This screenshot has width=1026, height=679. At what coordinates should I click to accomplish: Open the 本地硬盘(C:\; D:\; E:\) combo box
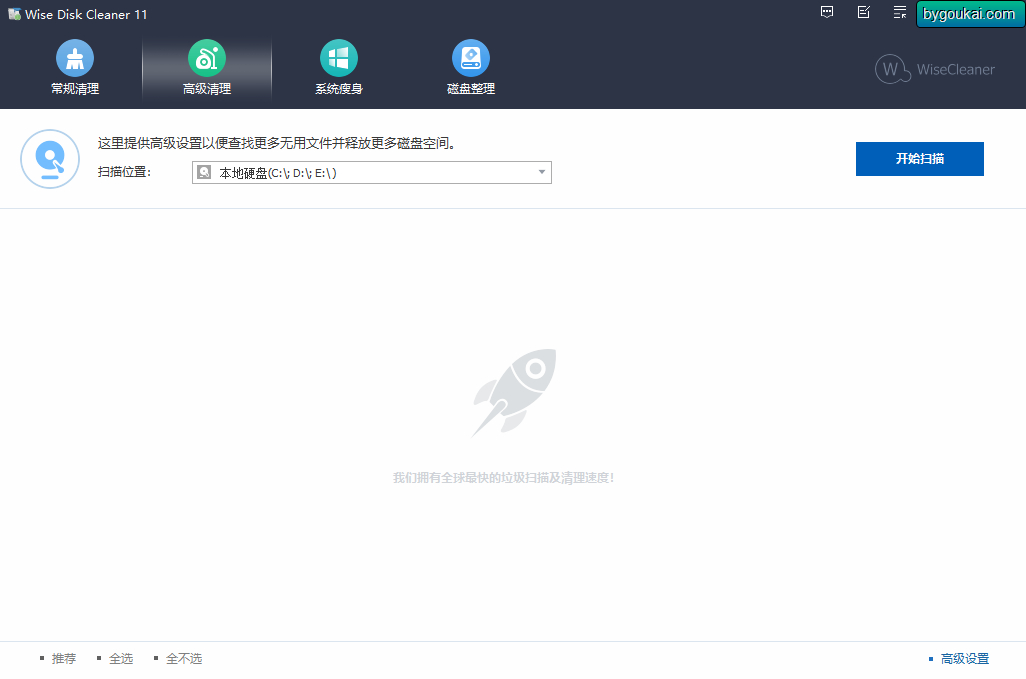(x=372, y=172)
